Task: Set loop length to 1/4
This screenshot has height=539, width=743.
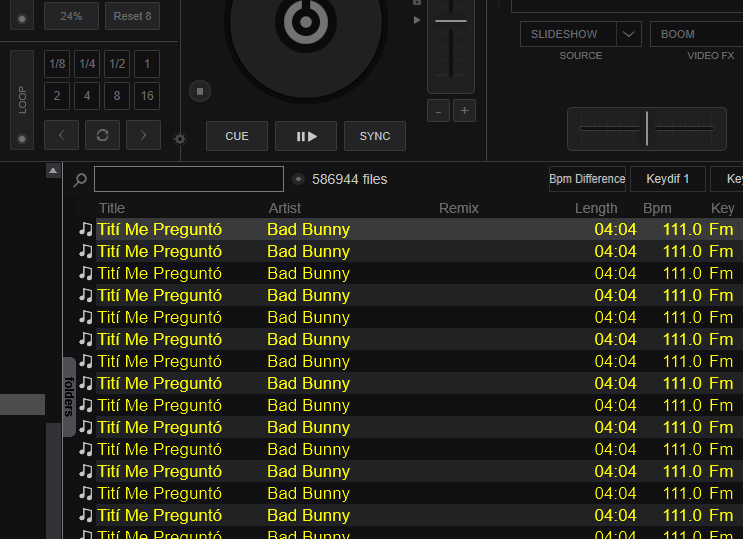Action: click(x=87, y=64)
